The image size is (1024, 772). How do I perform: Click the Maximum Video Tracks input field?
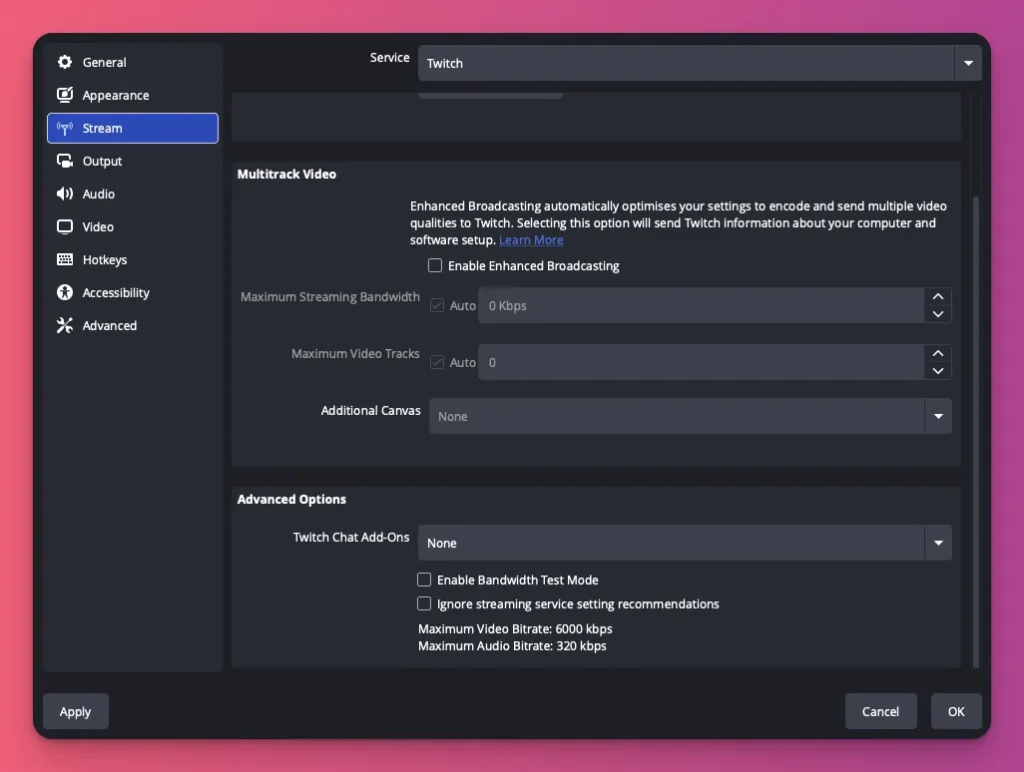tap(700, 362)
